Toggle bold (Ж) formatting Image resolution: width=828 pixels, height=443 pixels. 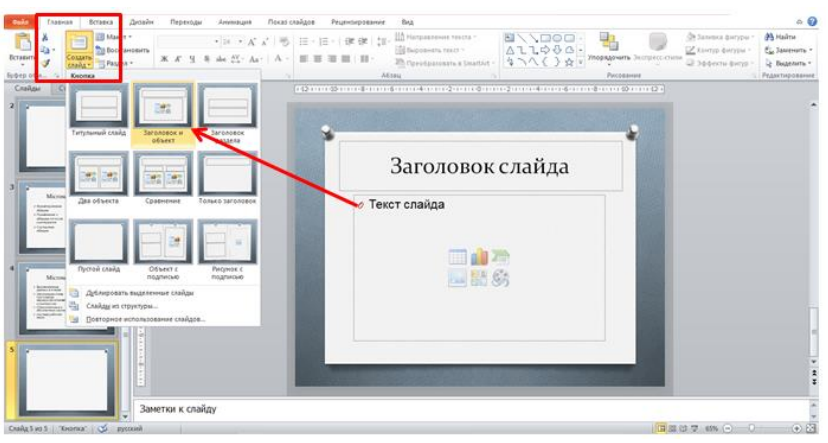[x=164, y=60]
